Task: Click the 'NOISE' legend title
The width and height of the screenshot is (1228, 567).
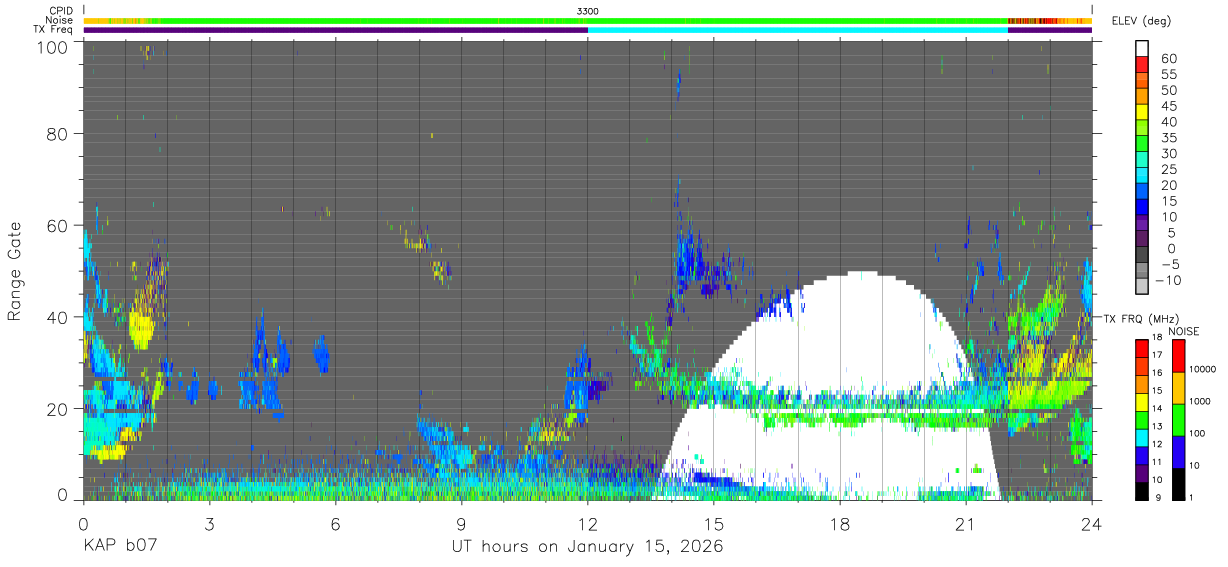Action: (1183, 331)
